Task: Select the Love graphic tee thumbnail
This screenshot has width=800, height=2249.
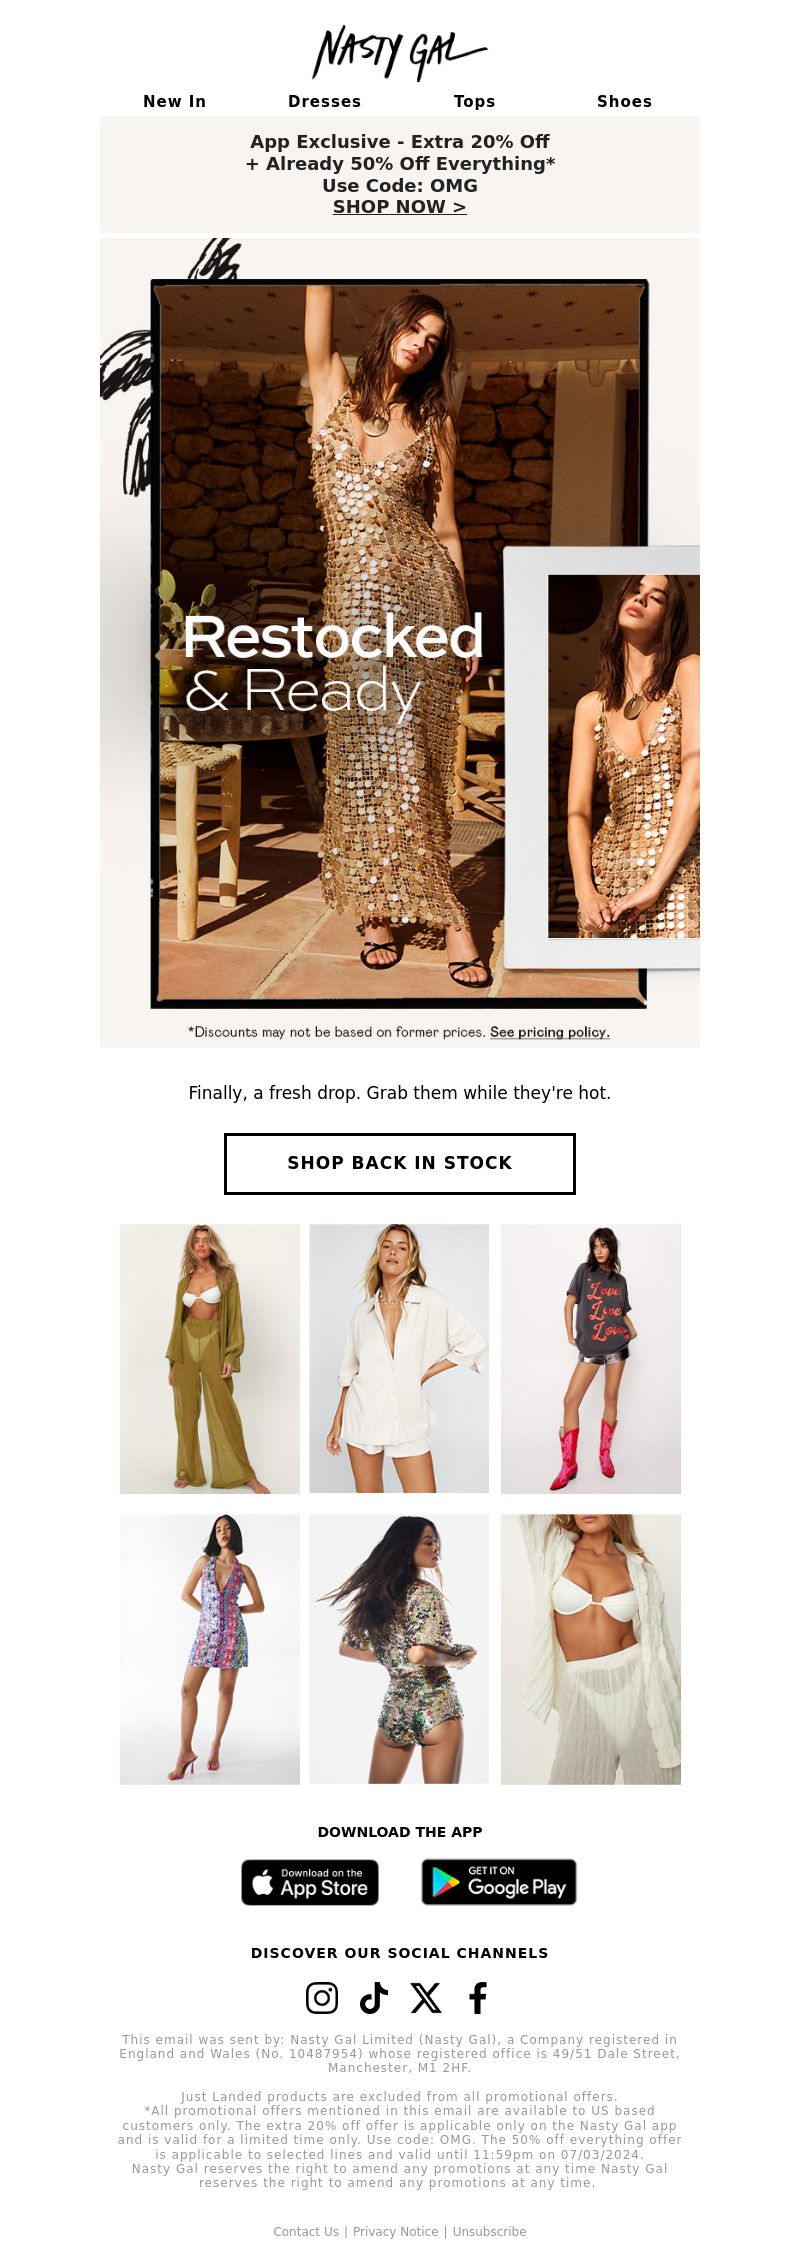Action: [591, 1359]
